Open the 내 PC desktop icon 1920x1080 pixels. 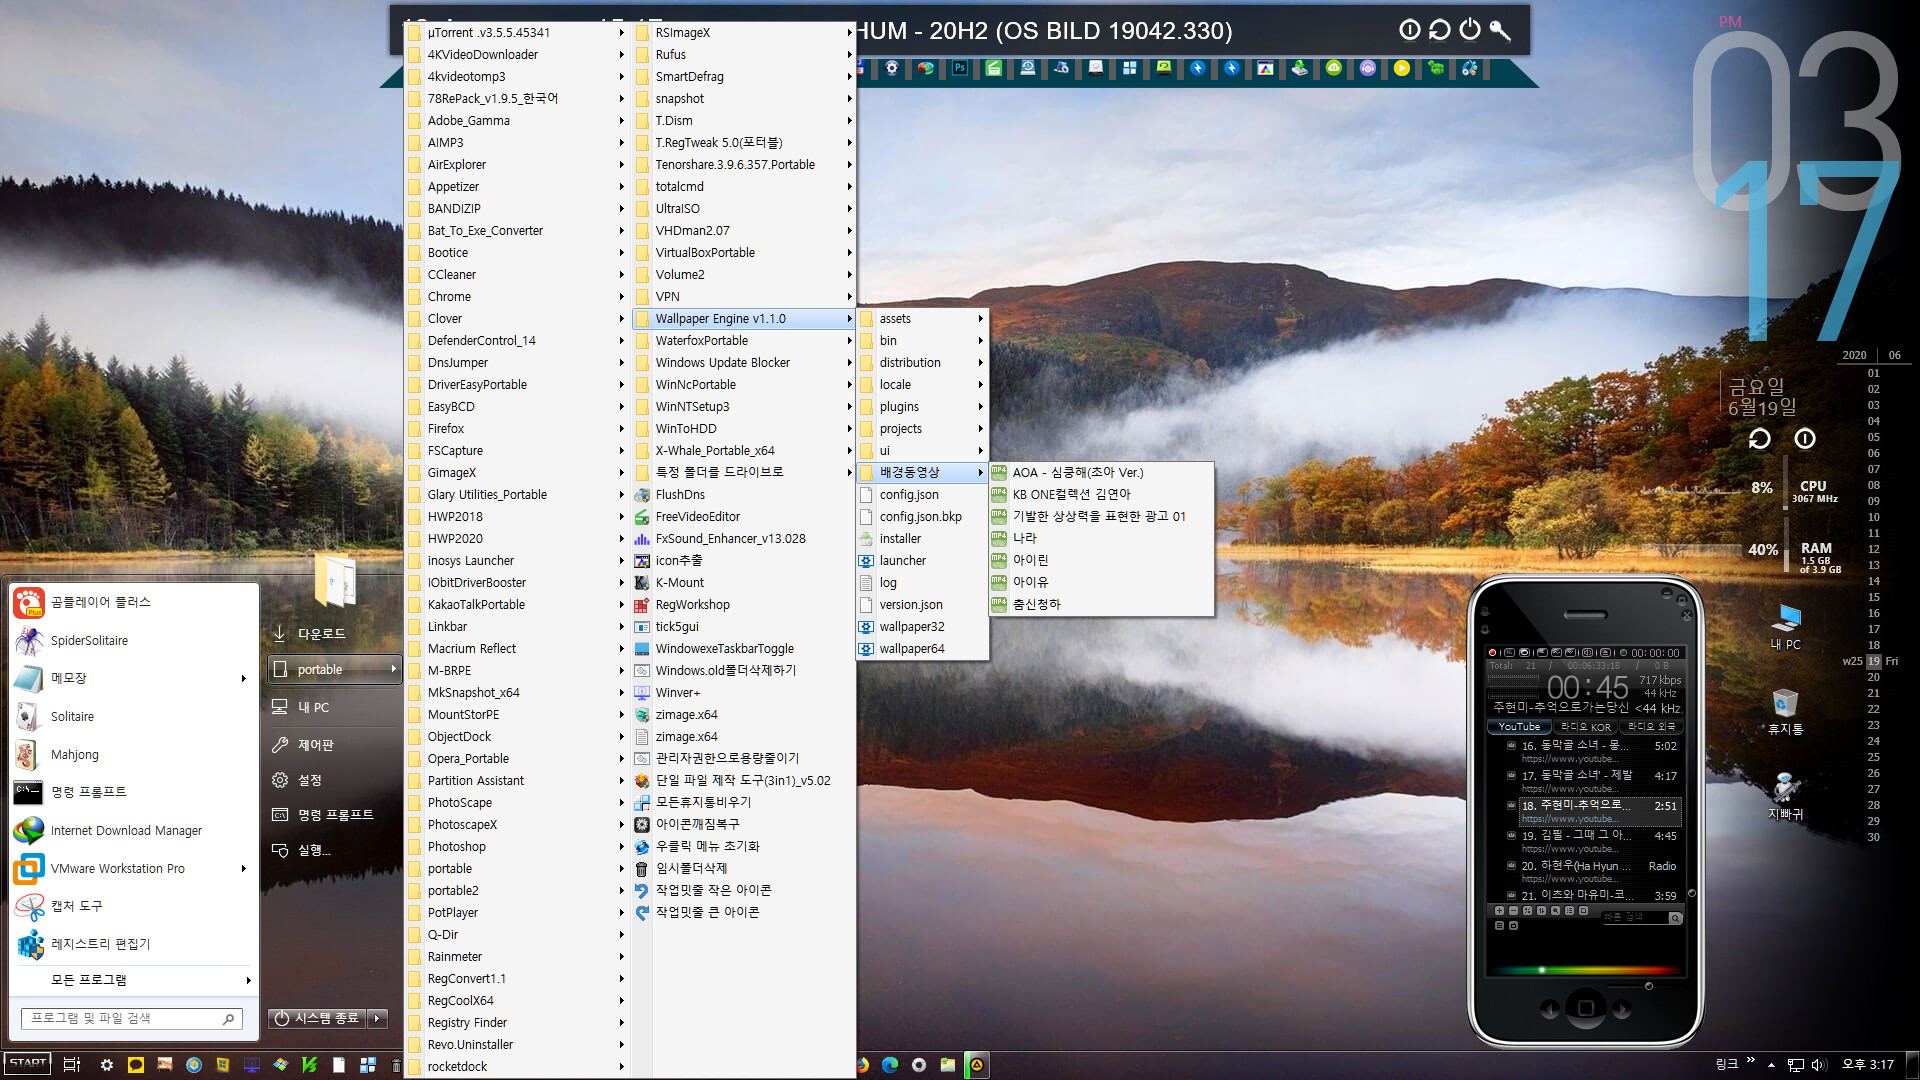tap(1785, 627)
